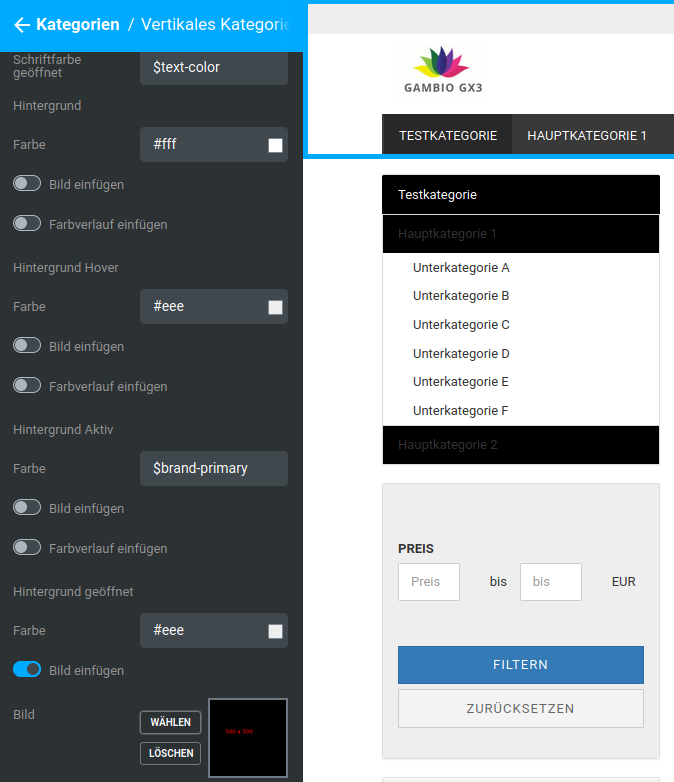Disable Bild einfügen under Hintergrund geöffnet
The height and width of the screenshot is (782, 674).
27,670
